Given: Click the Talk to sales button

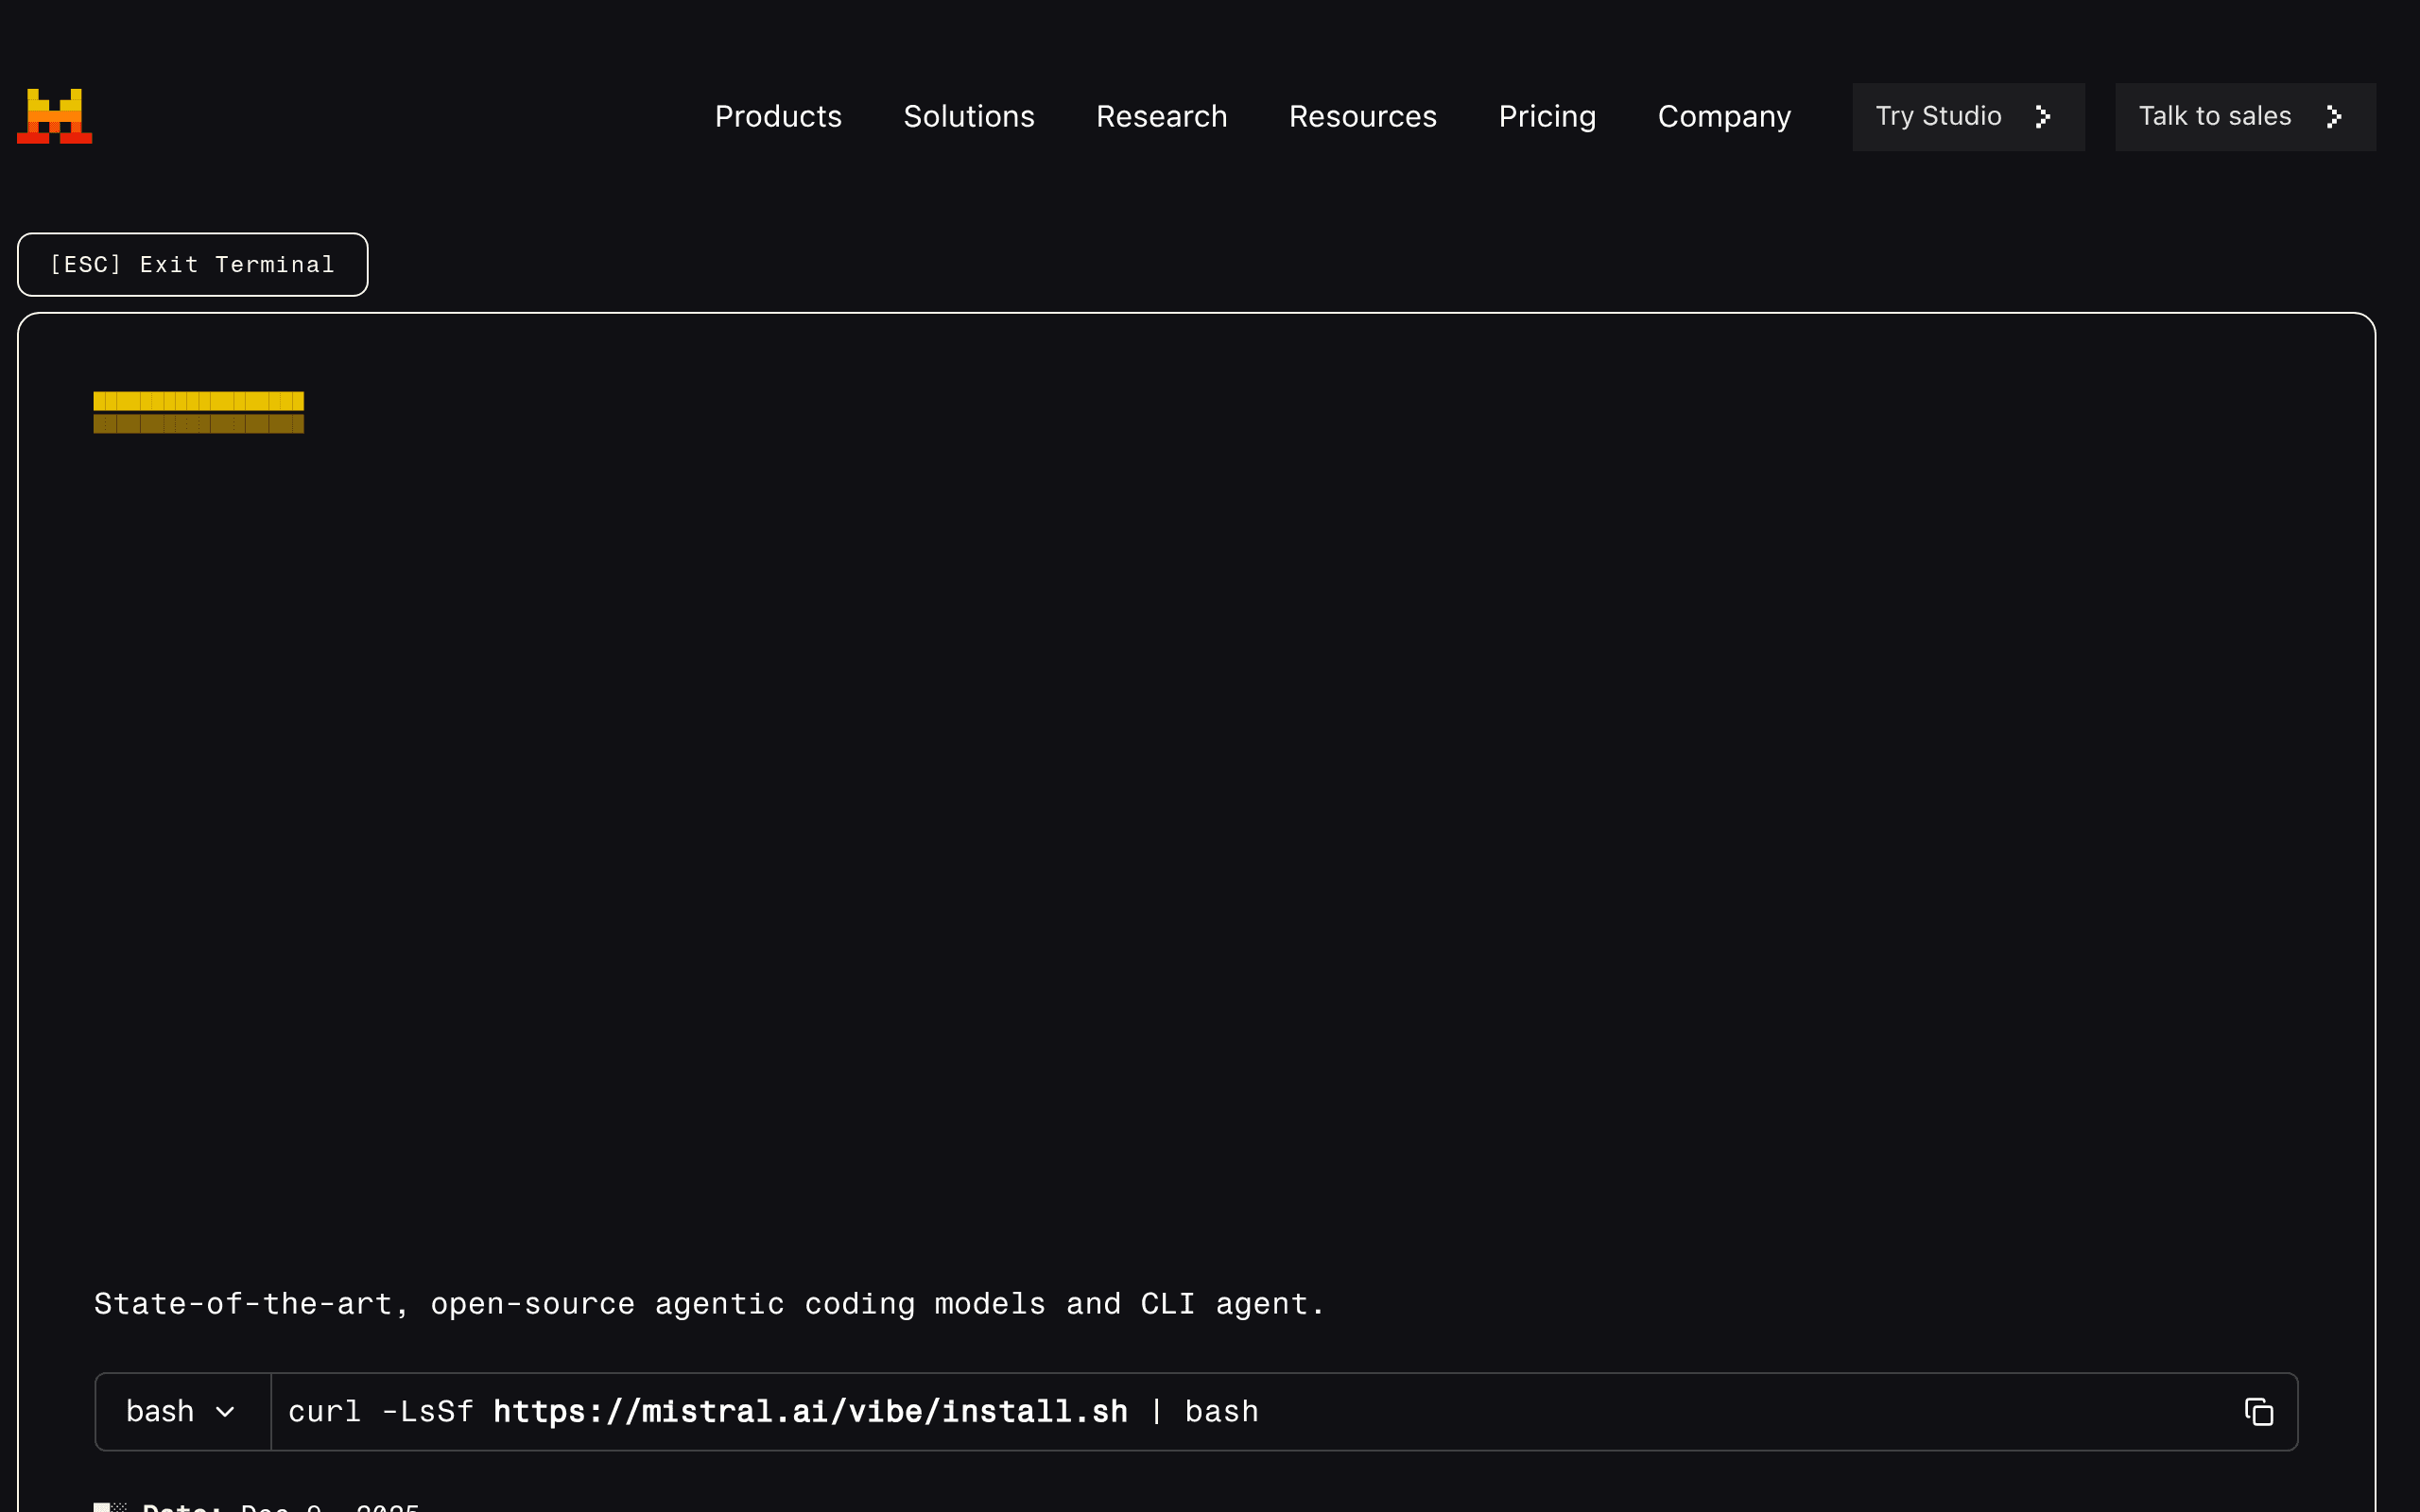Looking at the screenshot, I should pyautogui.click(x=2245, y=117).
